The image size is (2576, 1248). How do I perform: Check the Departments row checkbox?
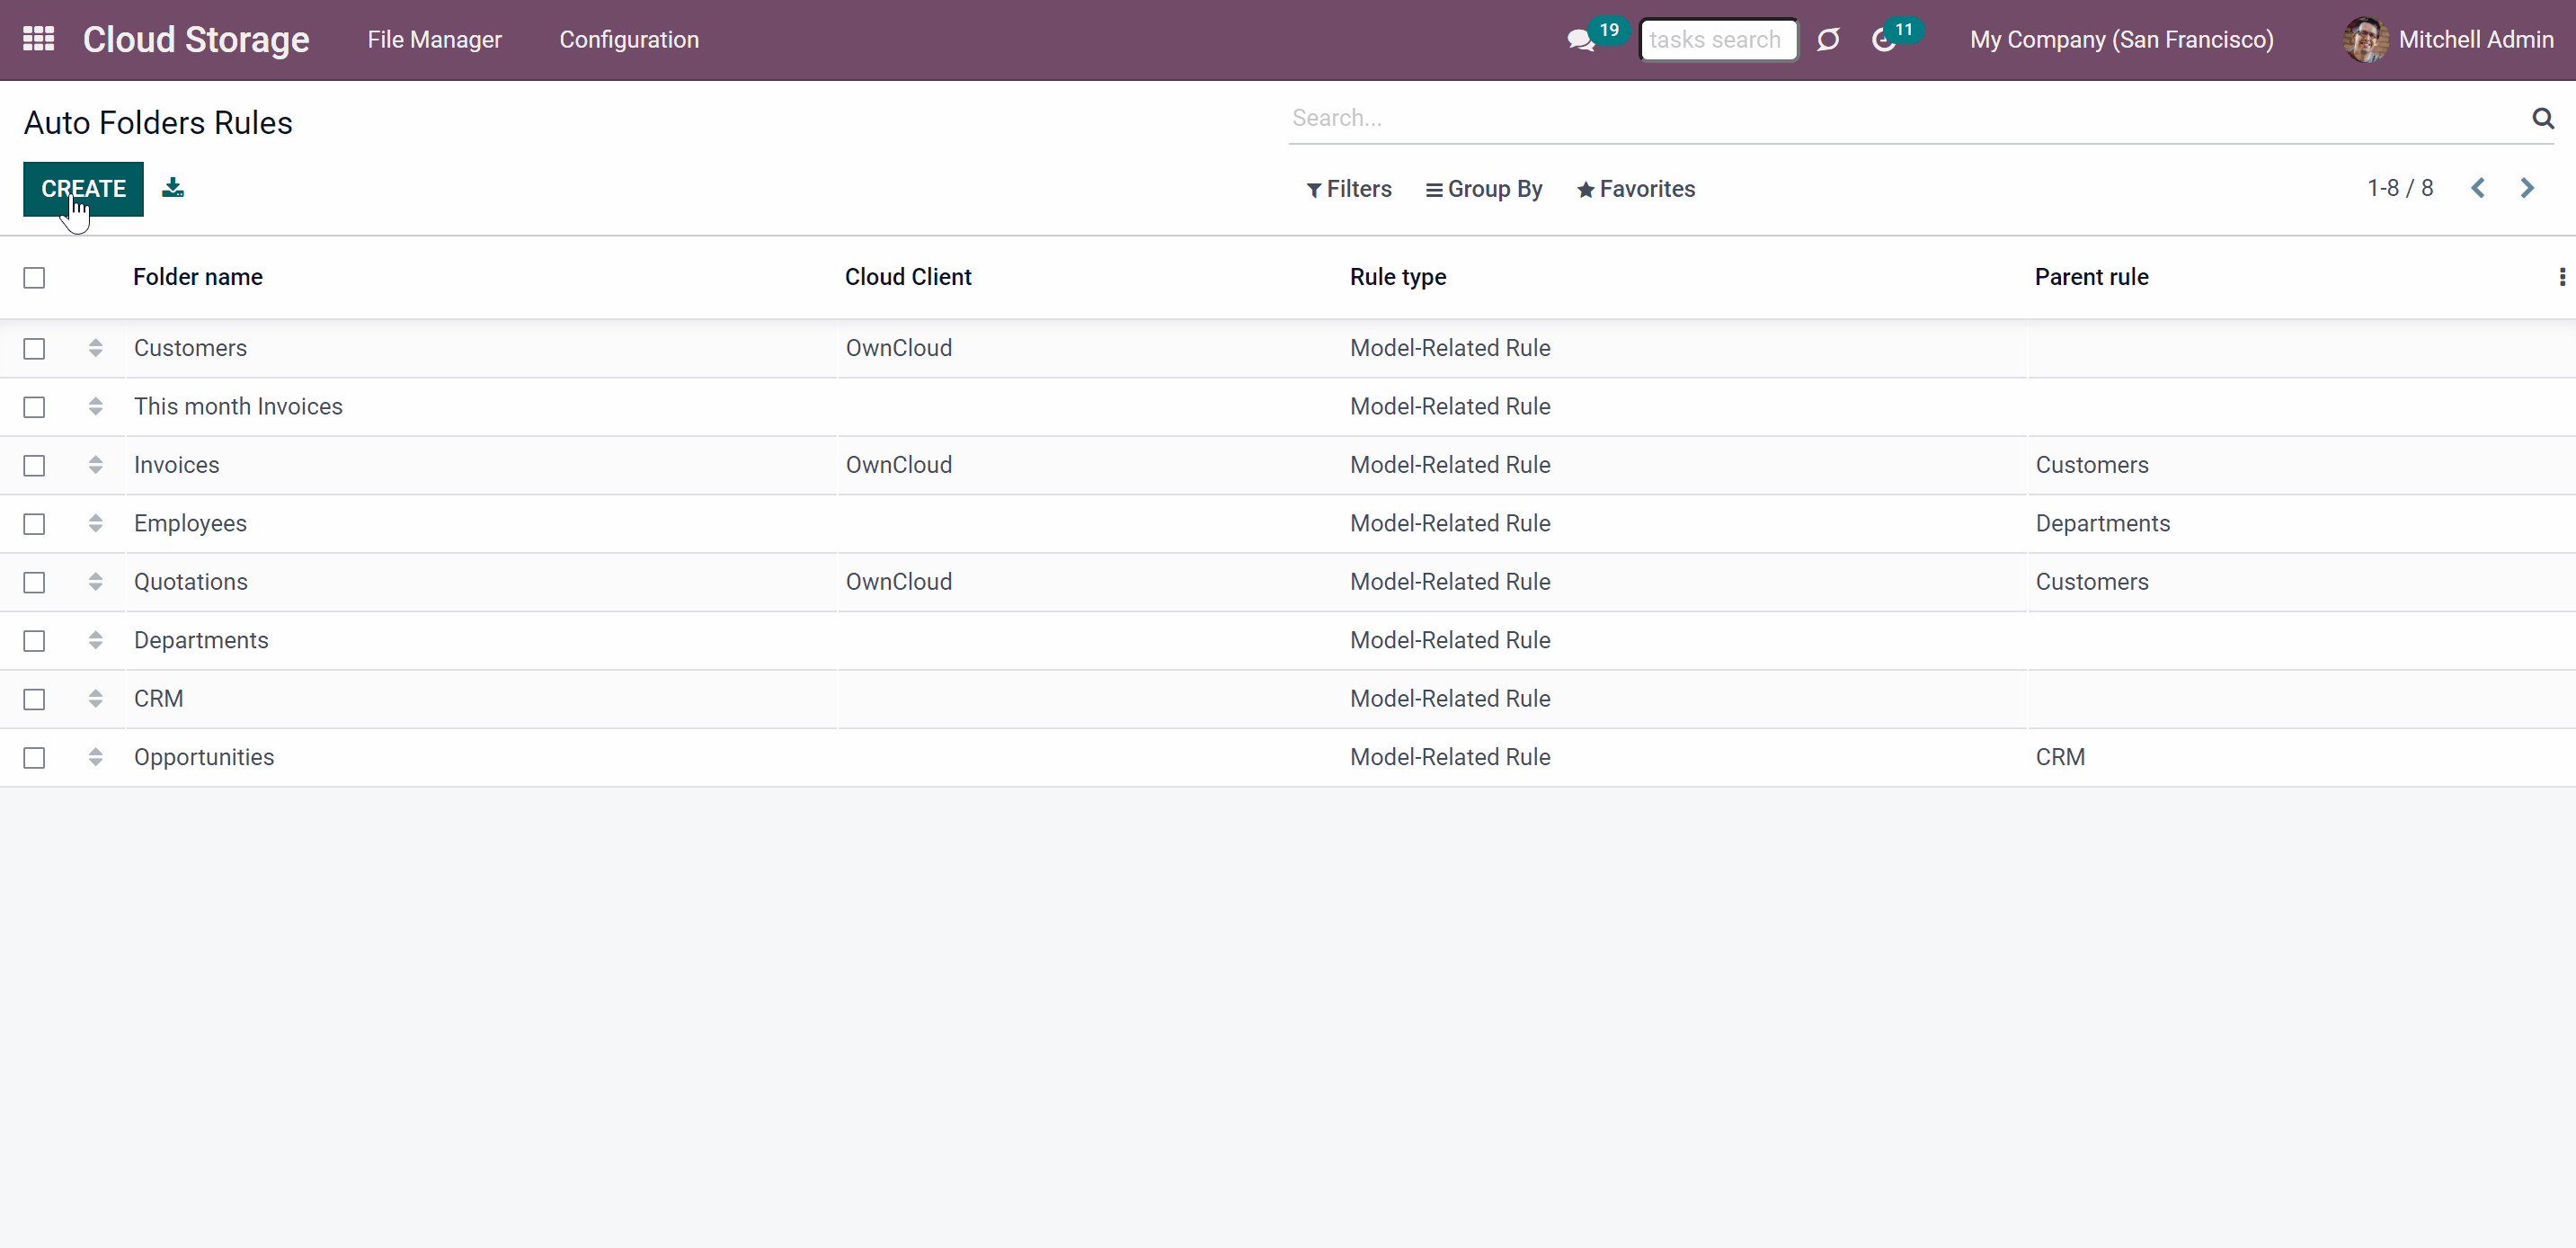pyautogui.click(x=34, y=641)
